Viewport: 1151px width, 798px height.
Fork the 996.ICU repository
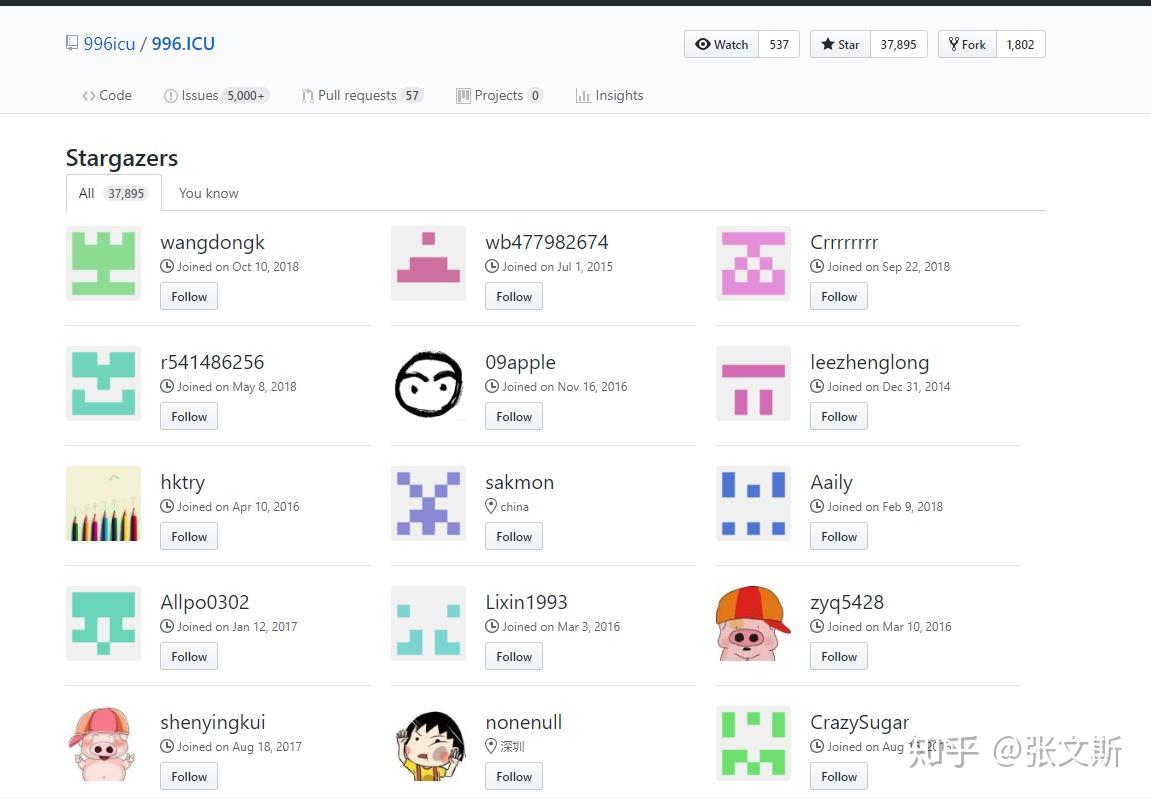coord(967,44)
